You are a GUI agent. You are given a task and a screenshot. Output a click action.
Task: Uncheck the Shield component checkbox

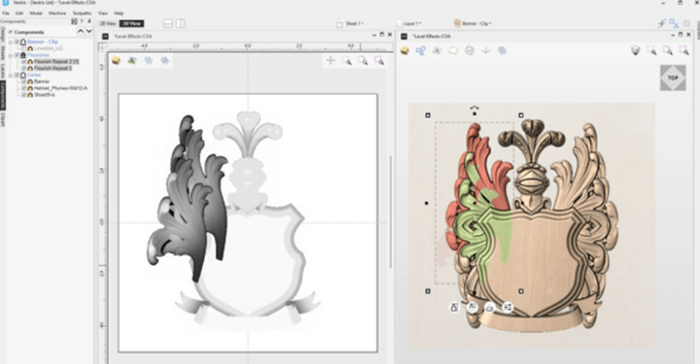(24, 95)
